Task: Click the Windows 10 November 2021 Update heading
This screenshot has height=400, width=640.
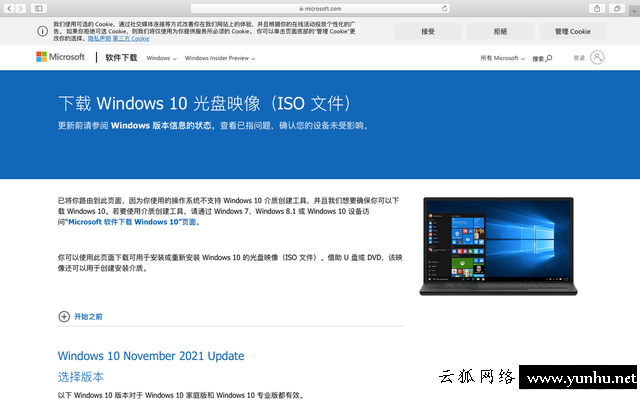Action: 151,356
